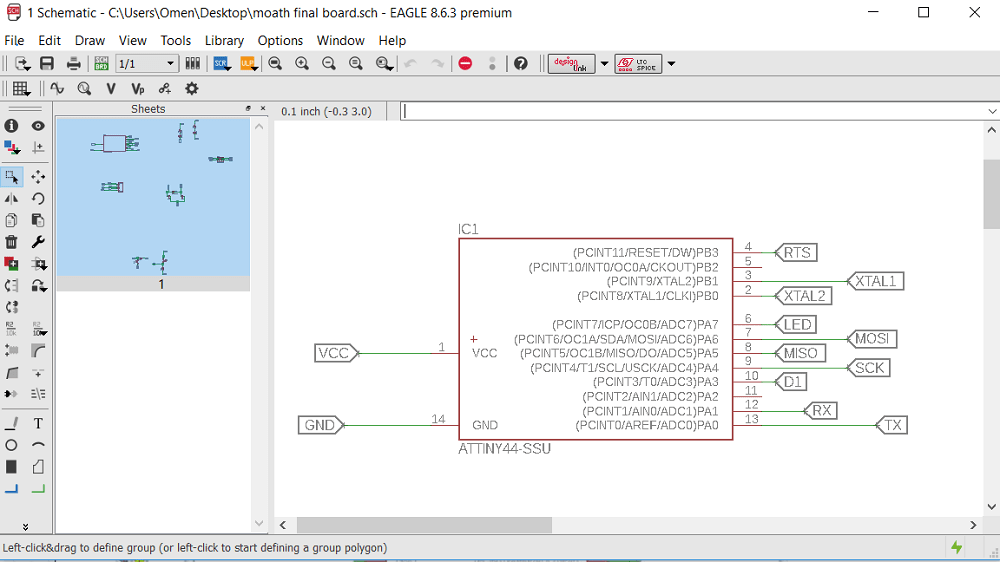Select the Circle drawing tool

(11, 445)
